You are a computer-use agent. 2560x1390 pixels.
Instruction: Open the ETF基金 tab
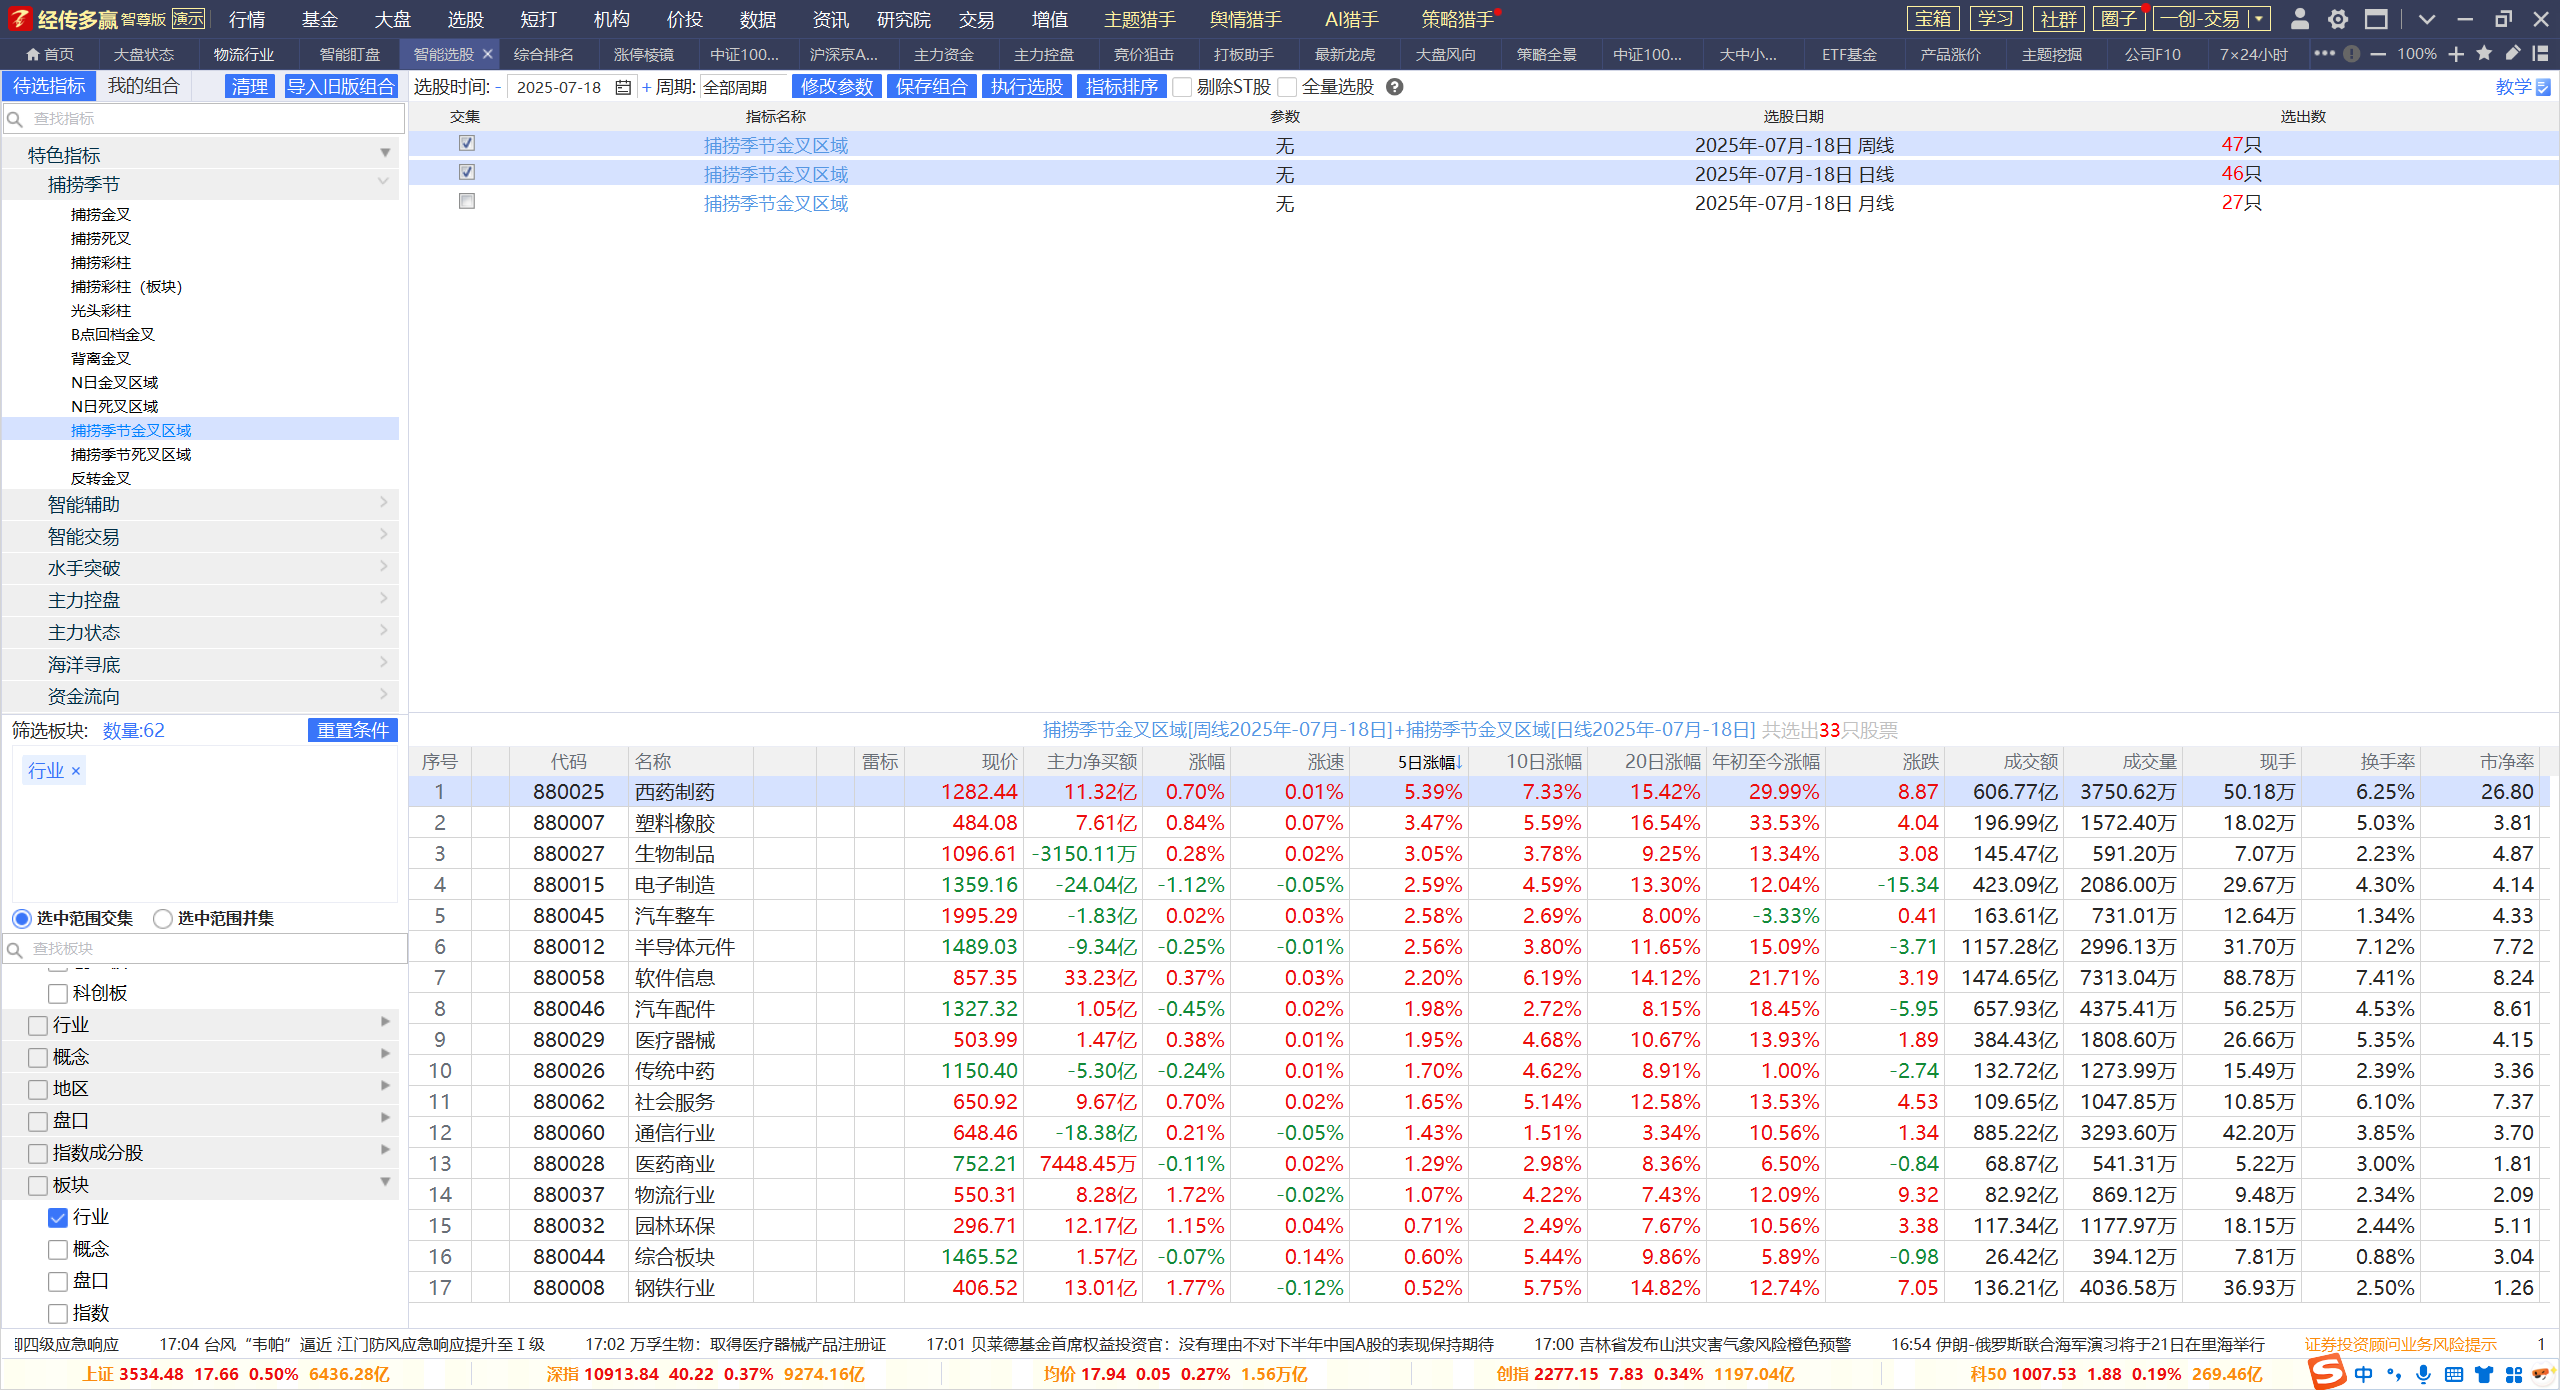[x=1849, y=54]
